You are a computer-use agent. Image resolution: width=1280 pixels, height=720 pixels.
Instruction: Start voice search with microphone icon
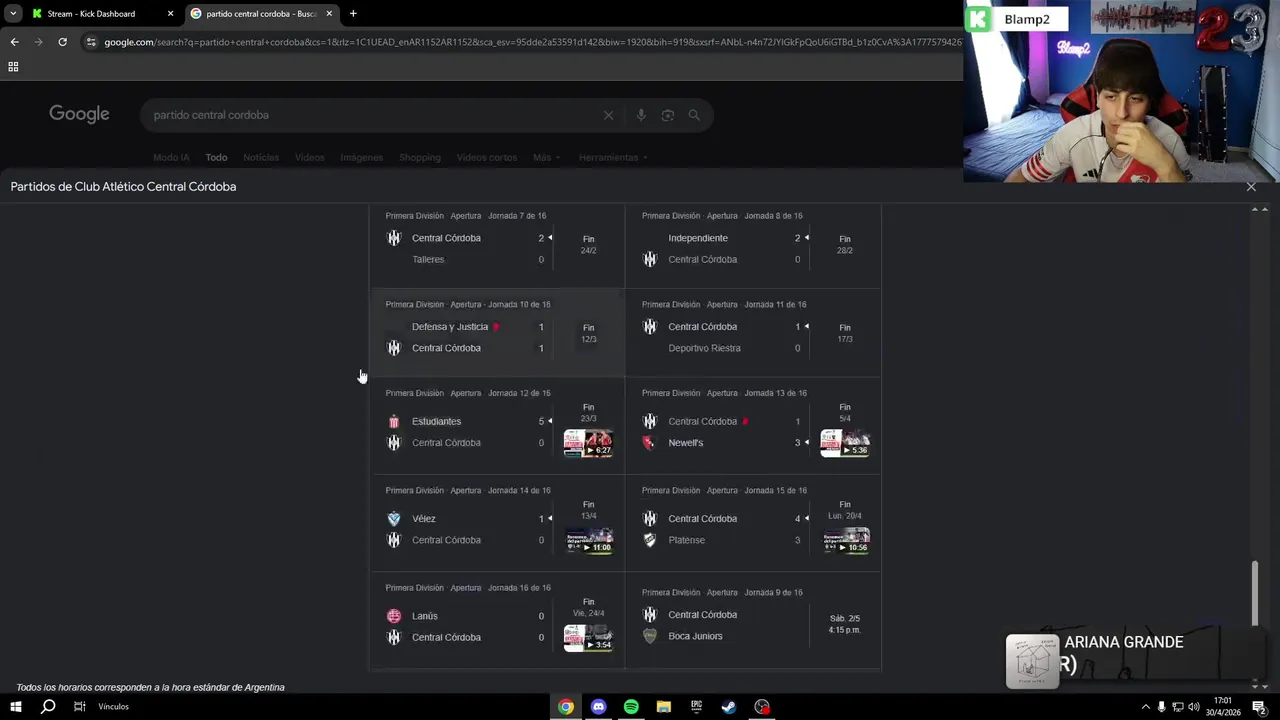641,115
